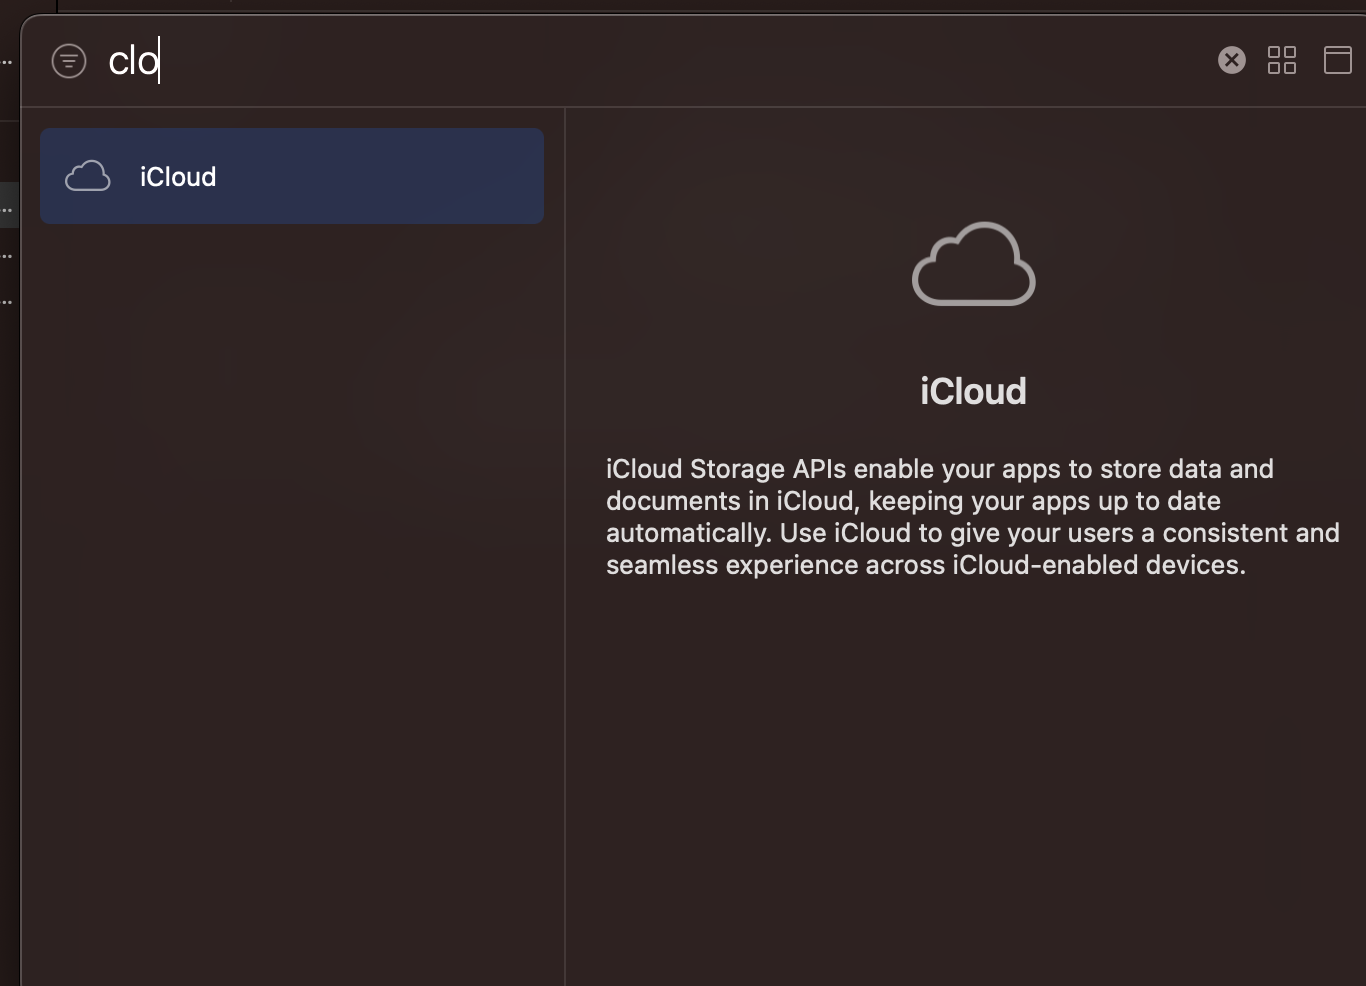Screen dimensions: 1366x986
Task: Click the large iCloud cloud icon in detail pane
Action: coord(974,264)
